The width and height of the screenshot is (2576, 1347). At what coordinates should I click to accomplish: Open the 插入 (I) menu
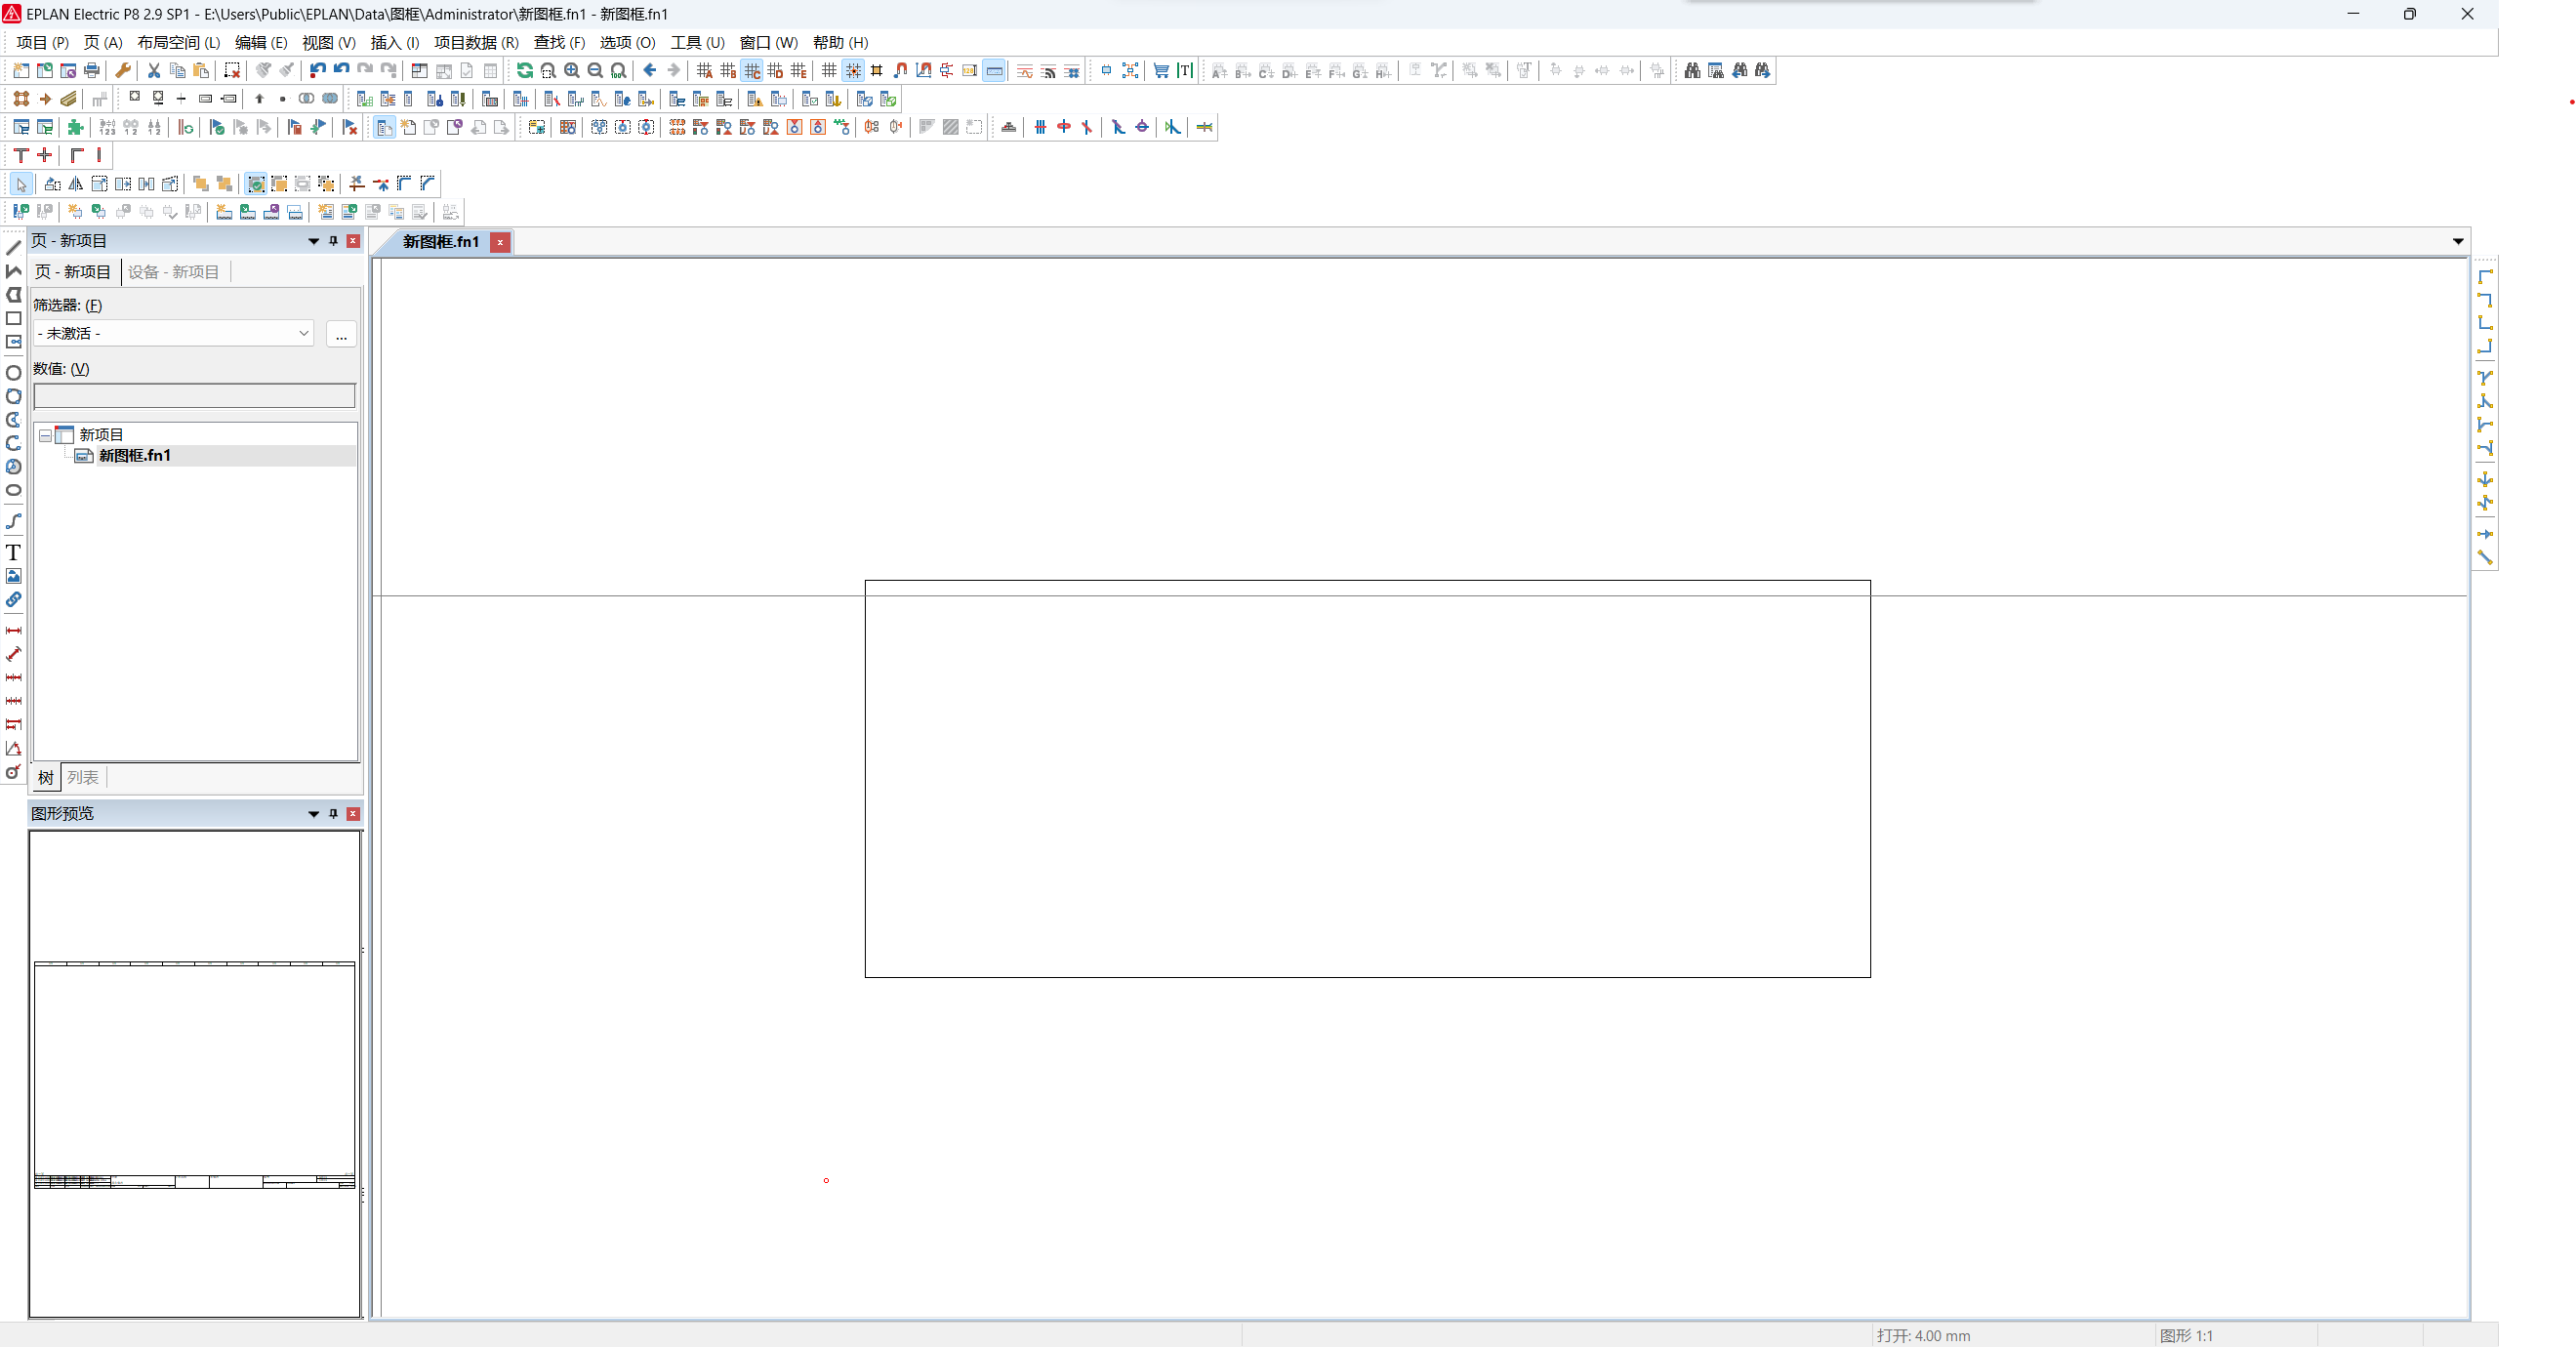[x=394, y=42]
